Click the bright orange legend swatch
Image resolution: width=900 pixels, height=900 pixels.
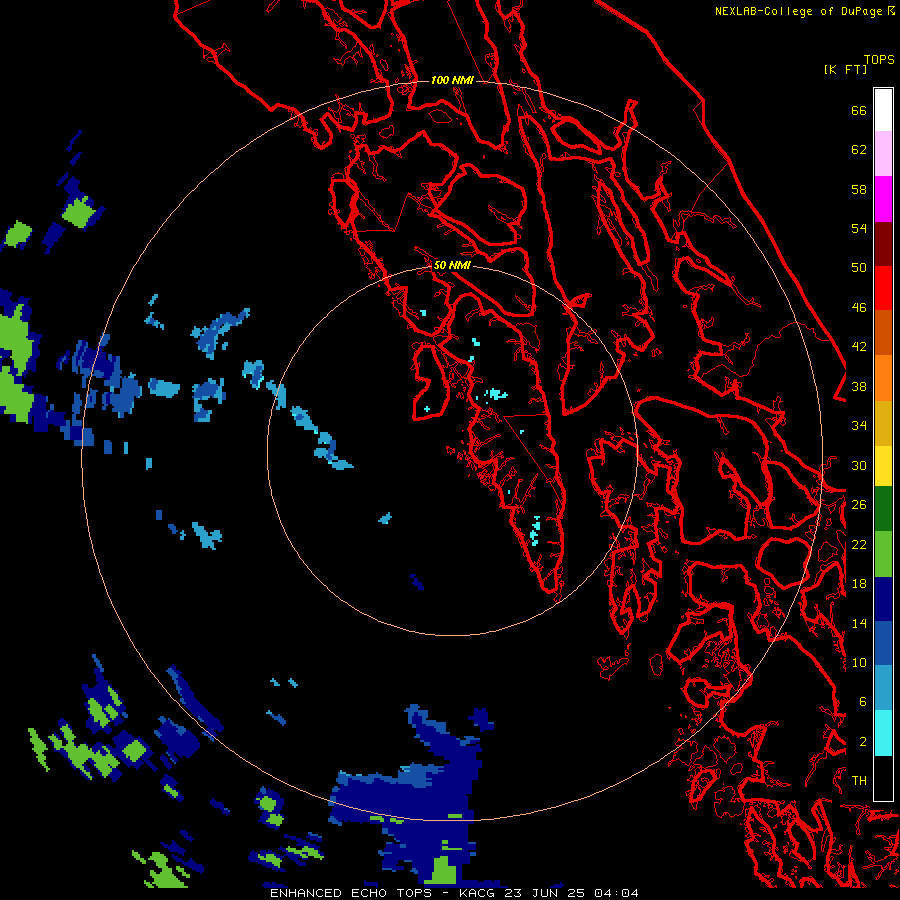[883, 378]
